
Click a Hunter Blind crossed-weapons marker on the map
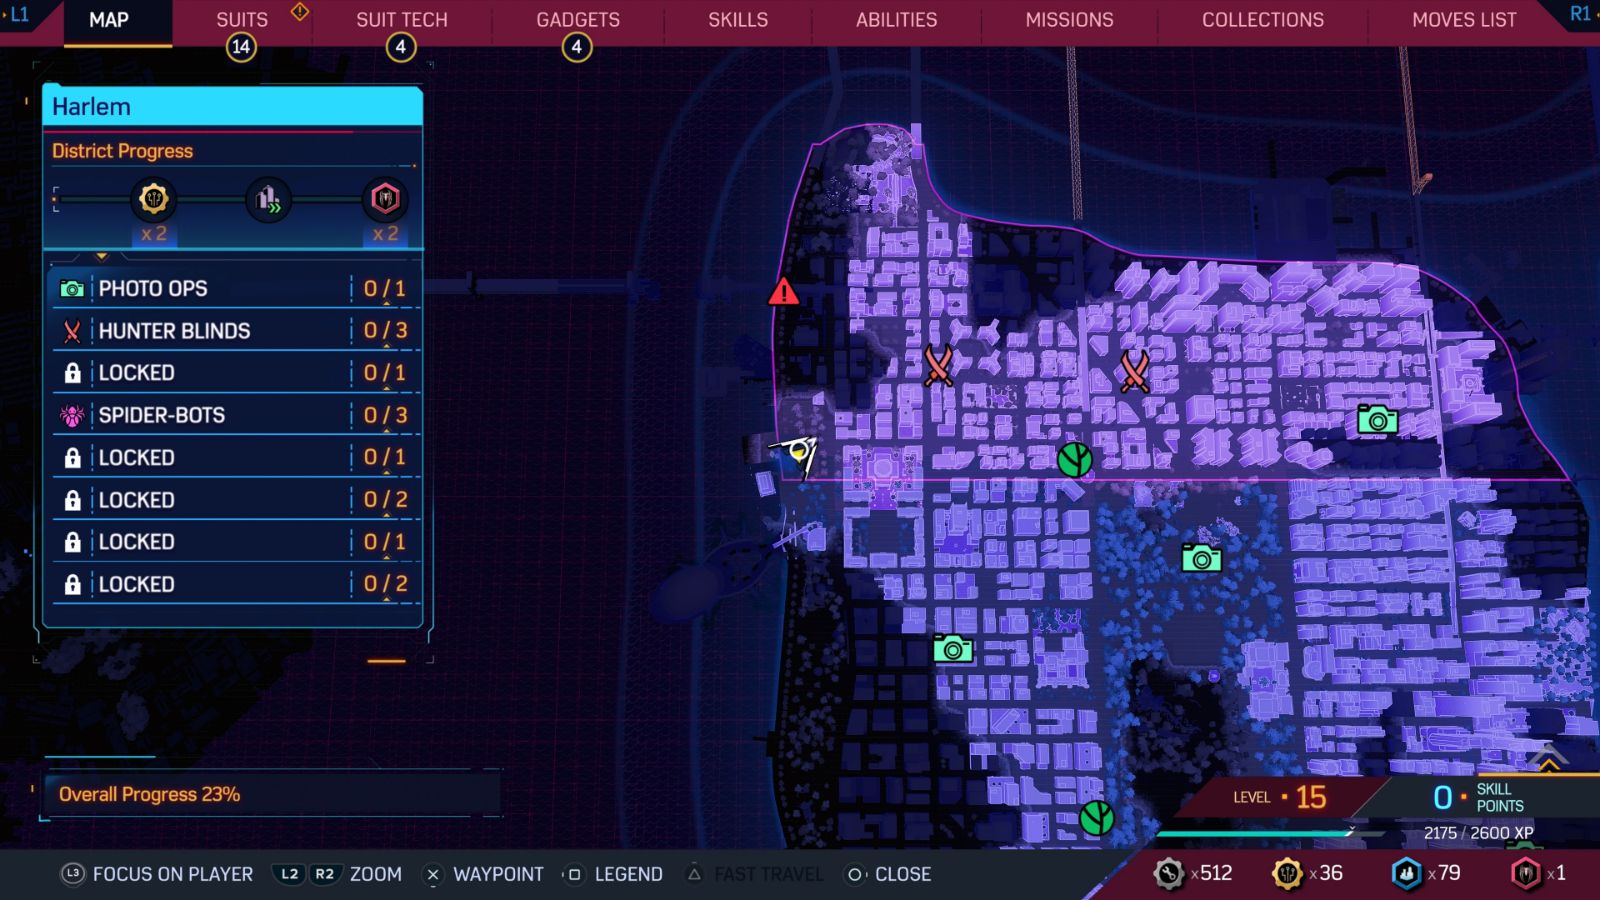(x=938, y=365)
